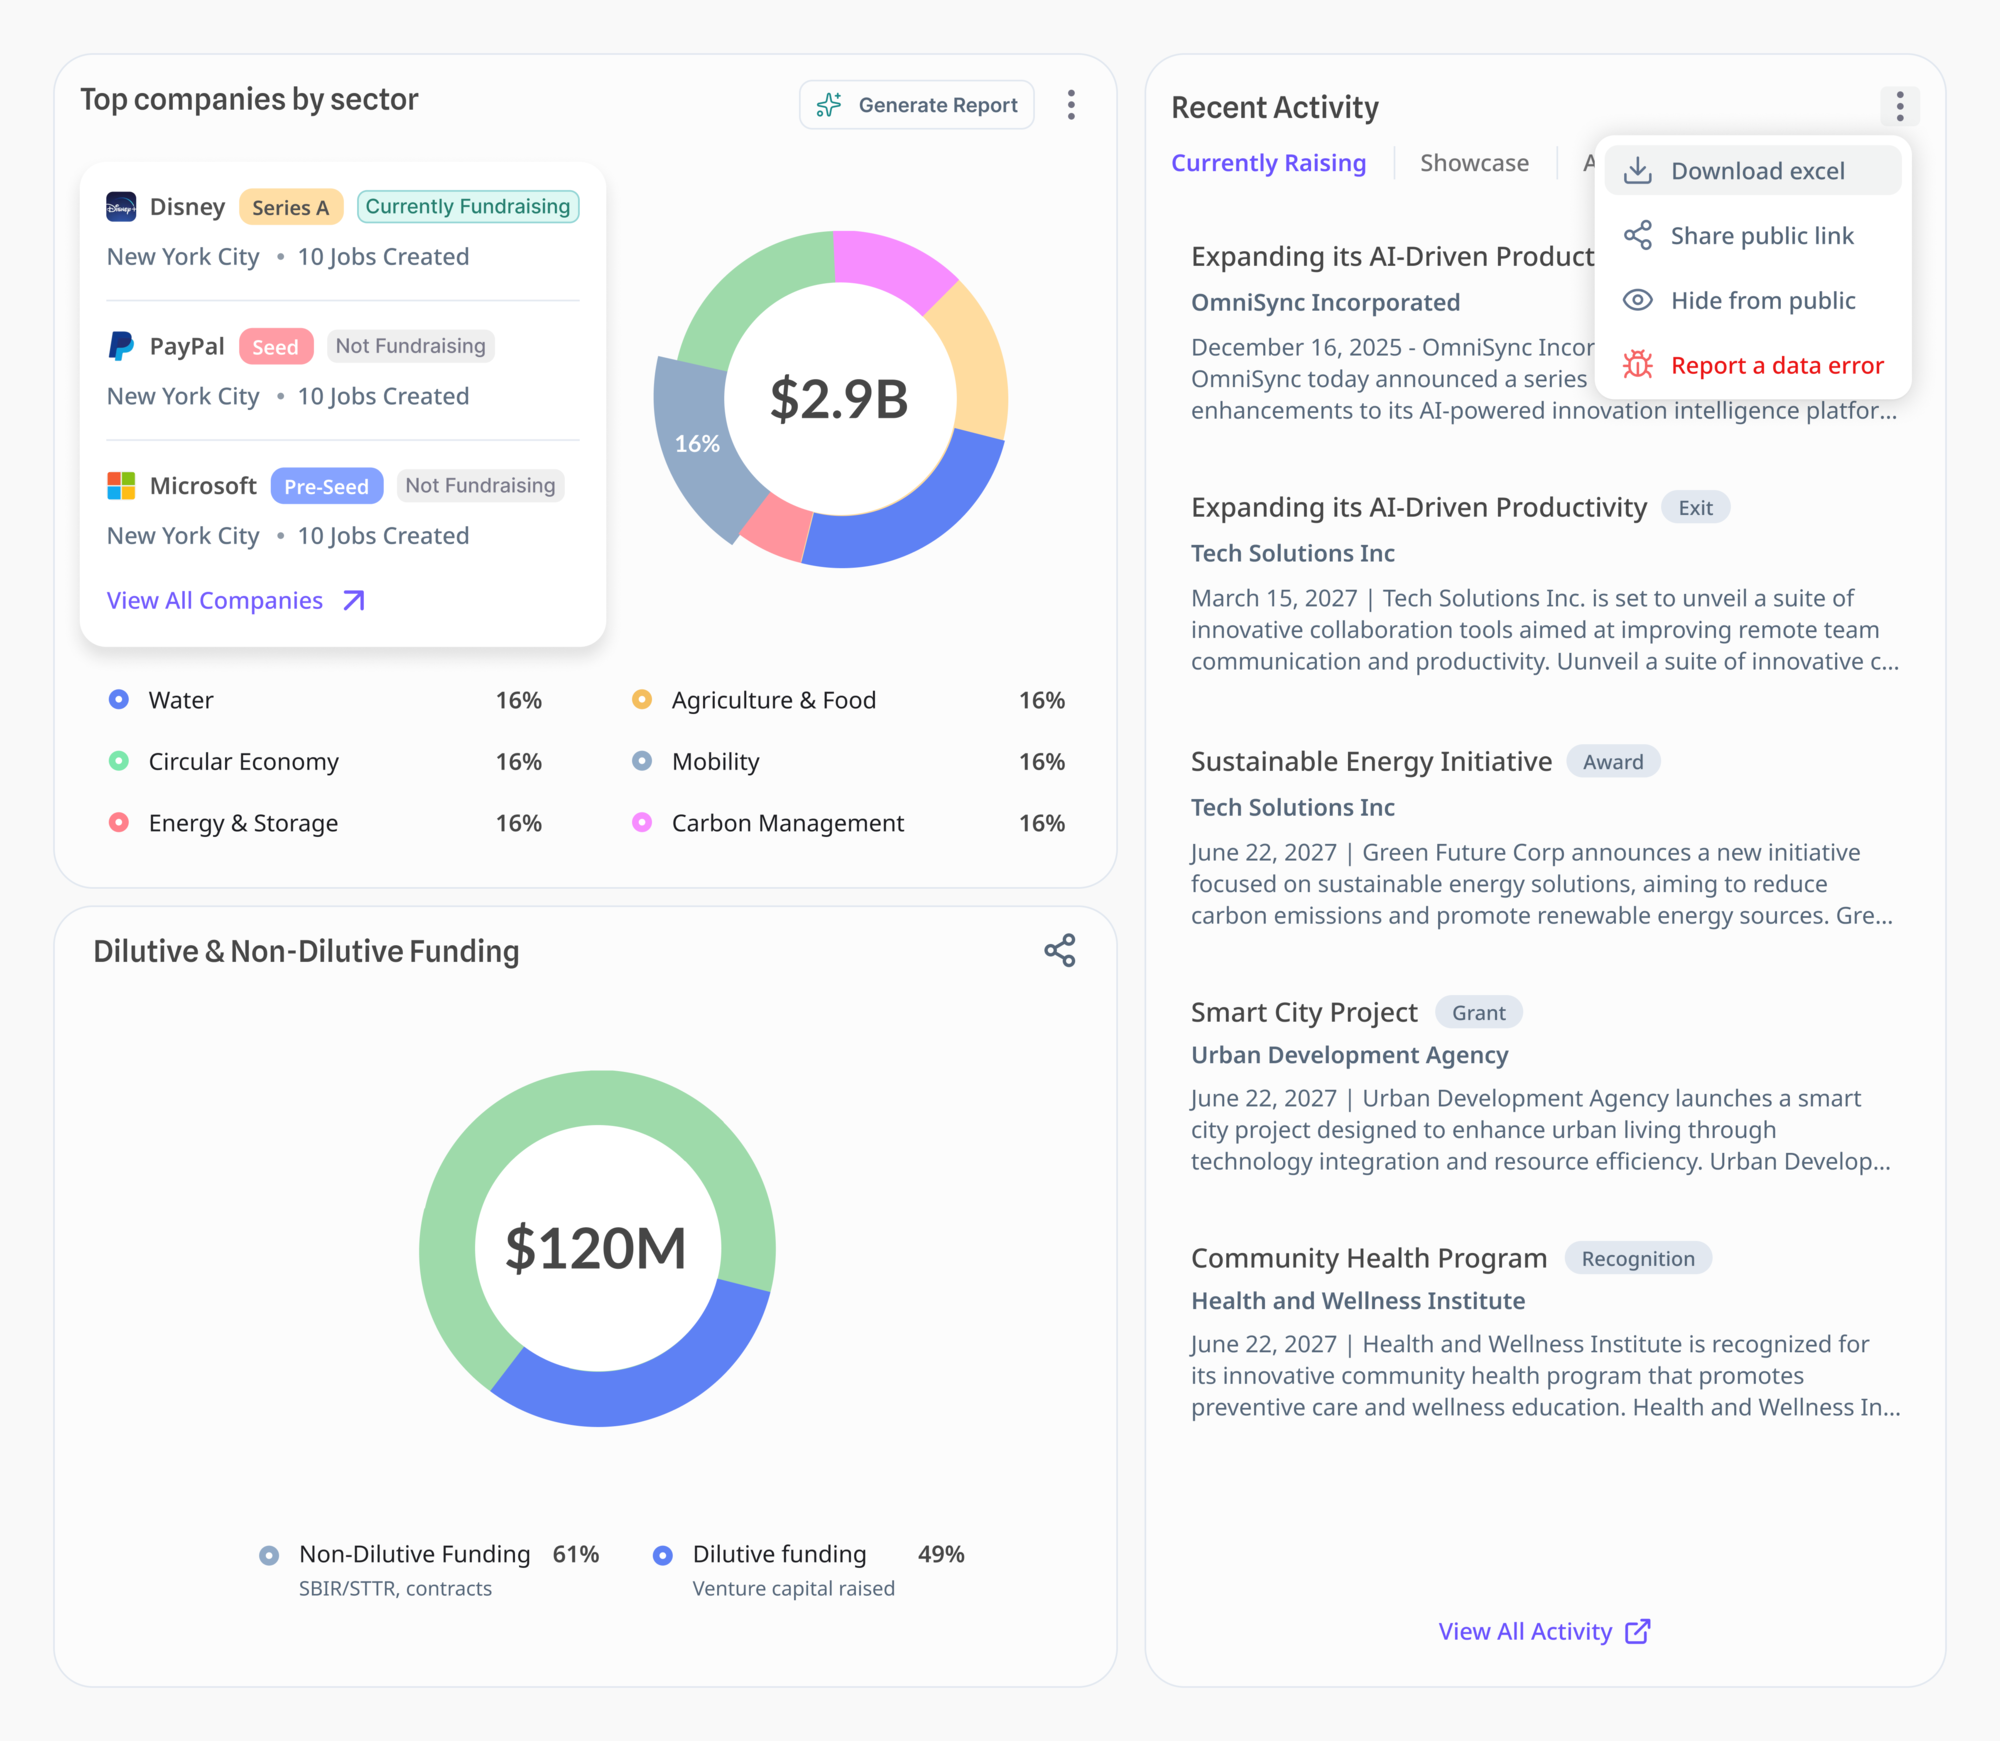Open the Disney company name
2000x1741 pixels.
click(x=187, y=207)
